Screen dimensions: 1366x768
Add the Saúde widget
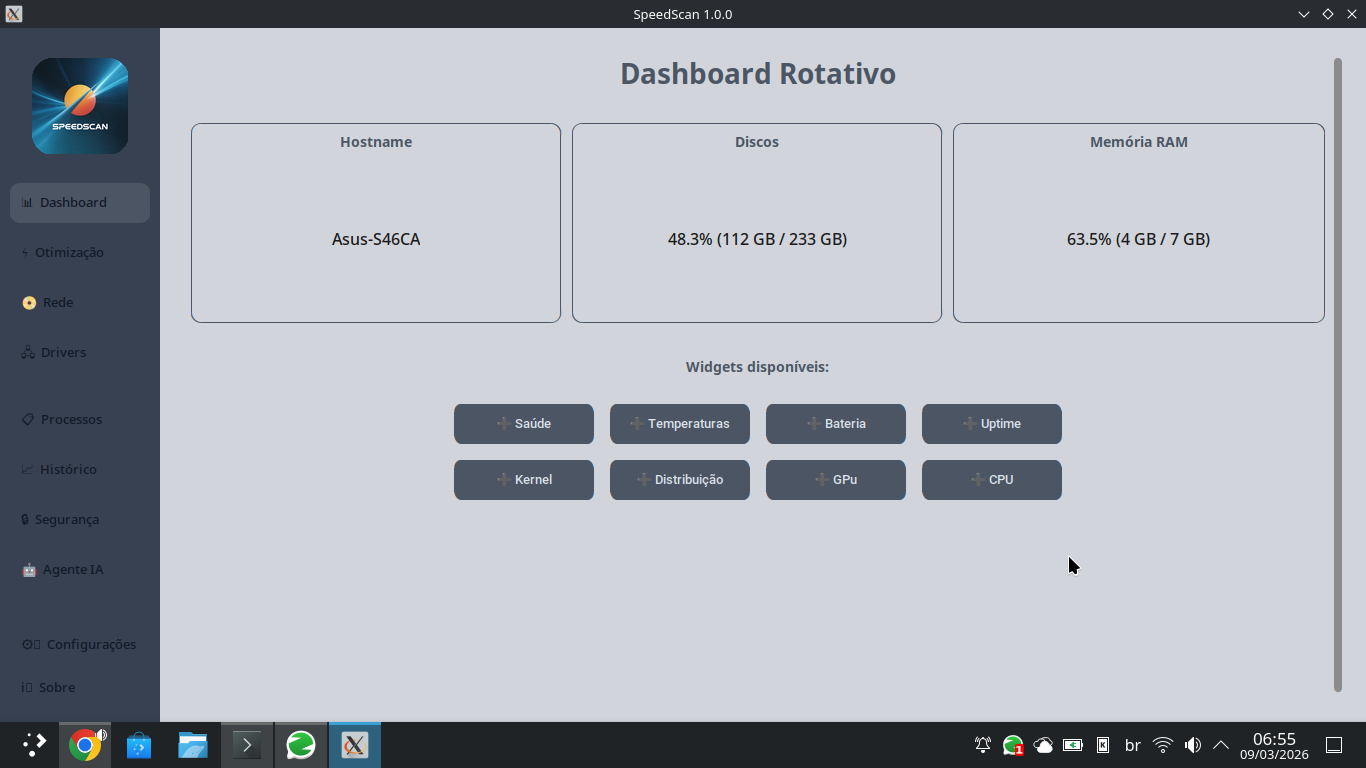pyautogui.click(x=523, y=423)
